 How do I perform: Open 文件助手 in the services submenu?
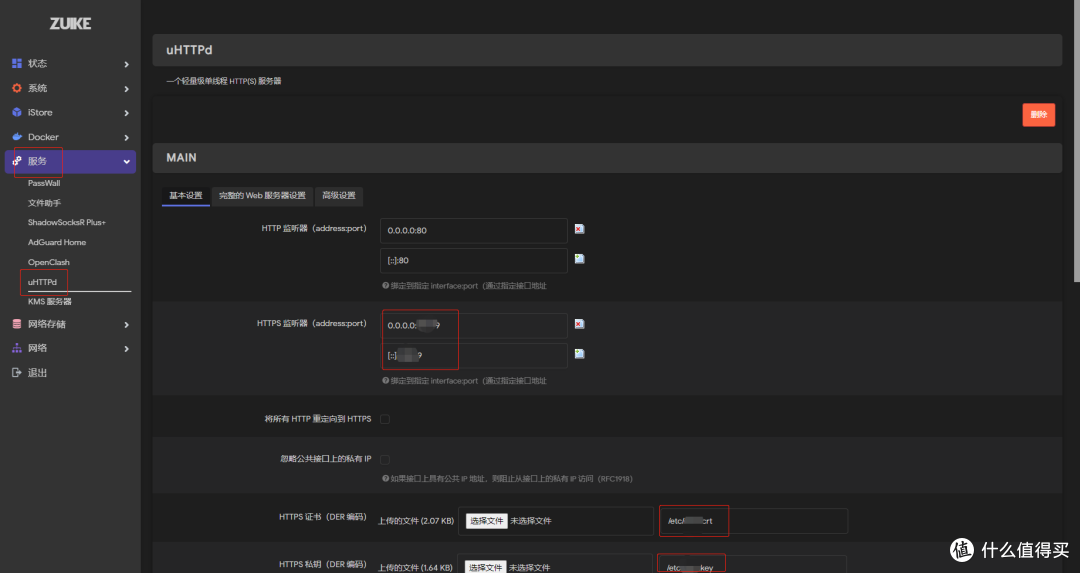pyautogui.click(x=44, y=203)
